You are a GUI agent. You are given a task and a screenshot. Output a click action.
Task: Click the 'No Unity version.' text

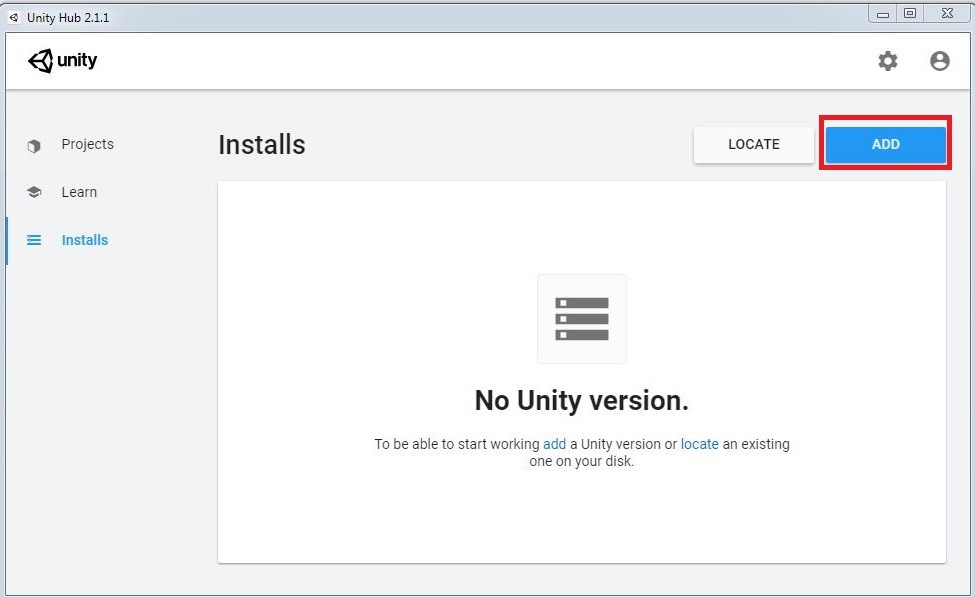pos(581,401)
